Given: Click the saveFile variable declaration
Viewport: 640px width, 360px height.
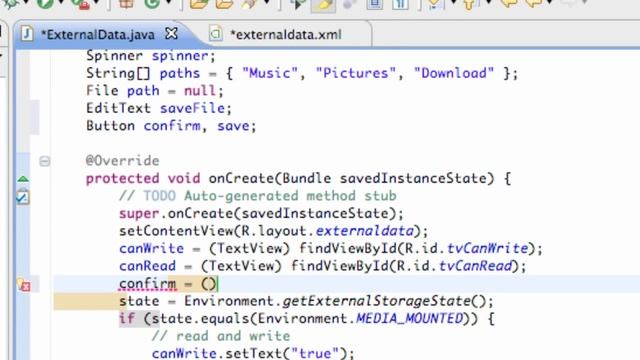Looking at the screenshot, I should coord(192,109).
